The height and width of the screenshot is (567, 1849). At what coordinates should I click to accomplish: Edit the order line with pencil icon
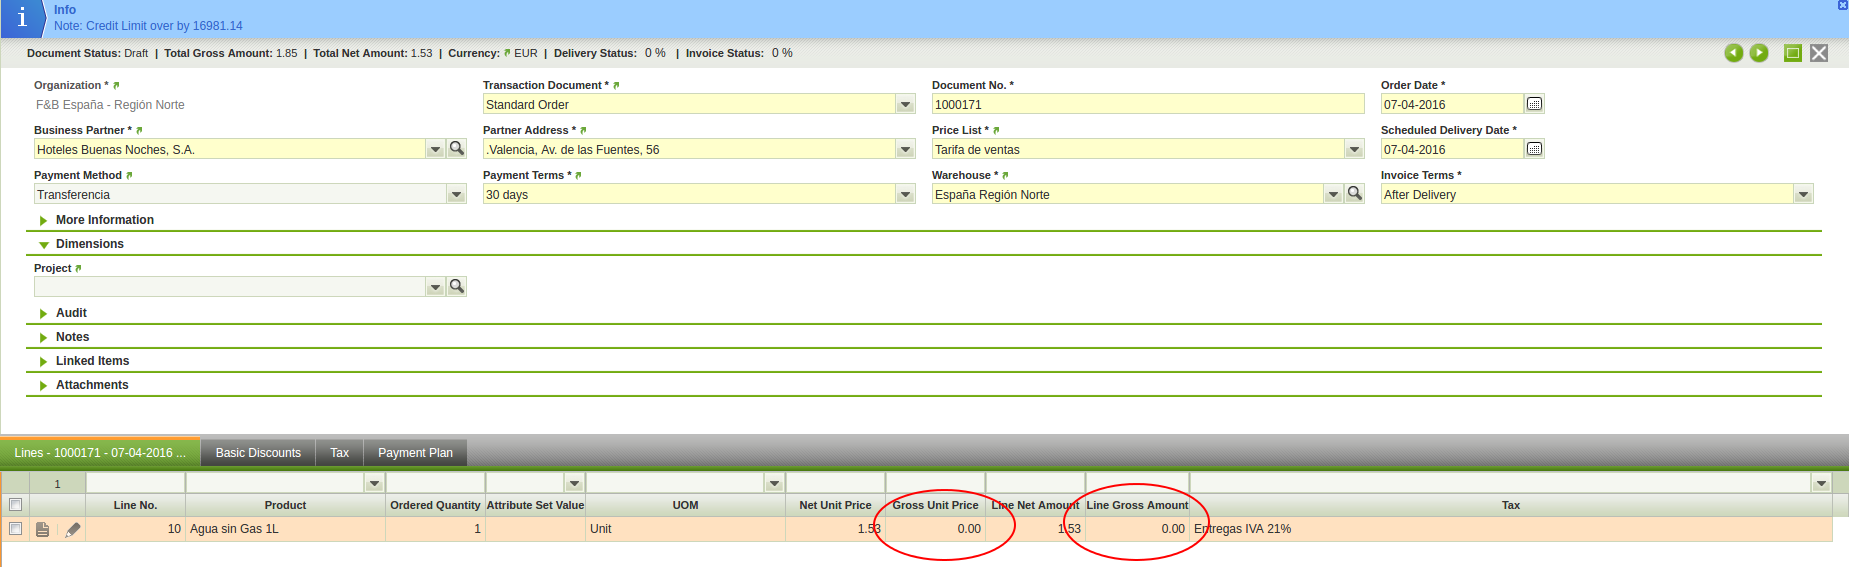coord(73,530)
